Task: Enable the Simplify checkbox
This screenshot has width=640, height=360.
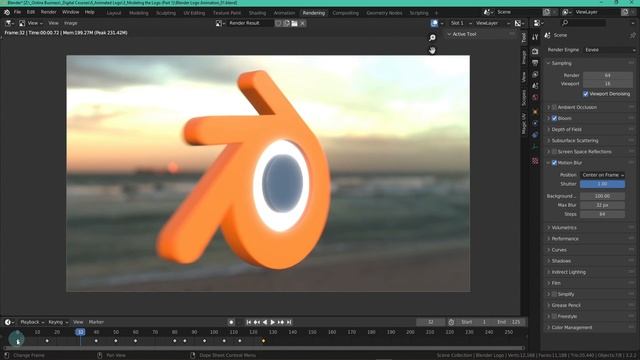Action: click(x=554, y=294)
